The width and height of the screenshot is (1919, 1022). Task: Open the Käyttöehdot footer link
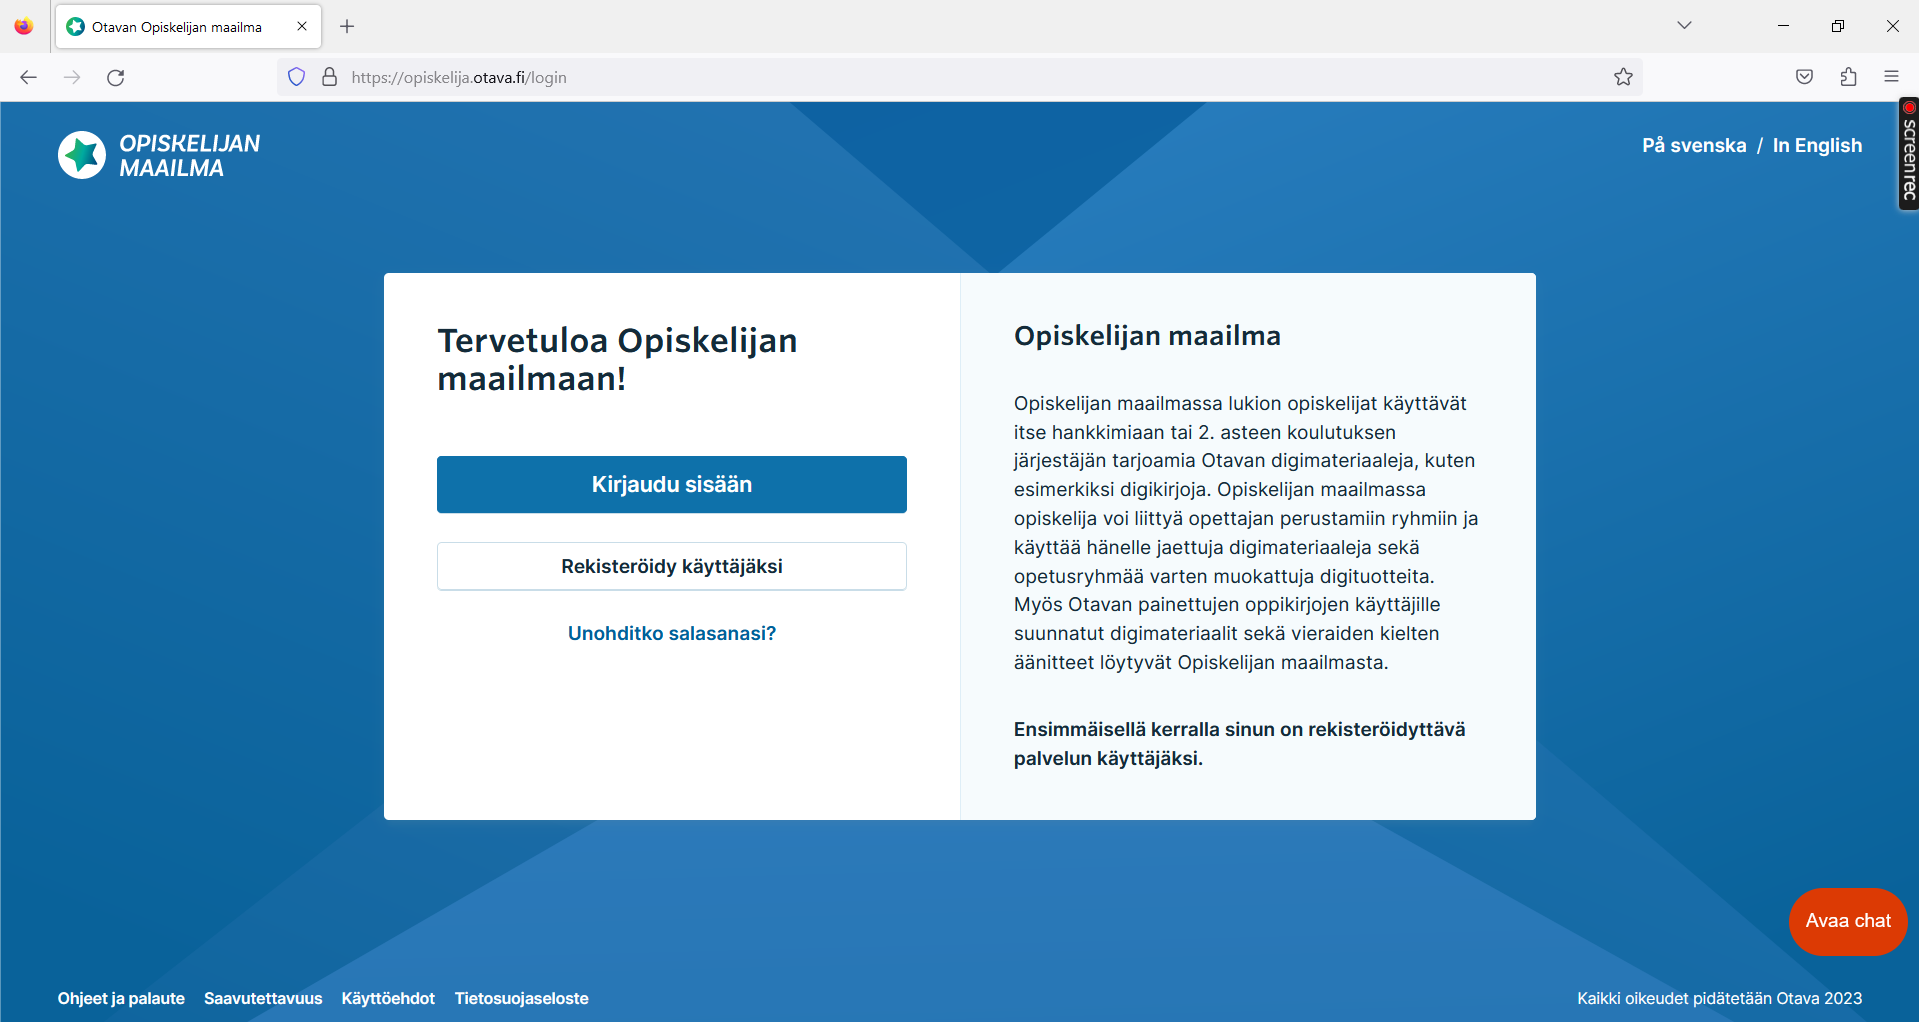pyautogui.click(x=388, y=998)
